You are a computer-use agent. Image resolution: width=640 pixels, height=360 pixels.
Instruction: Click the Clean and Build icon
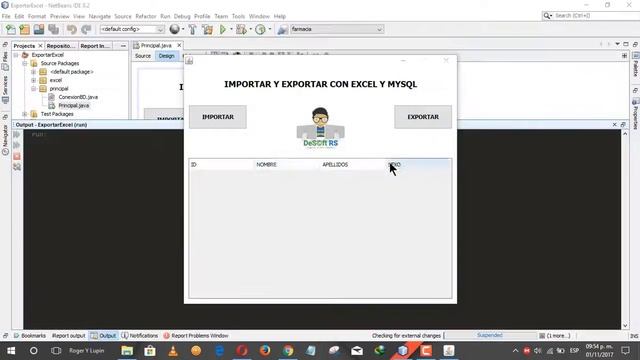207,29
